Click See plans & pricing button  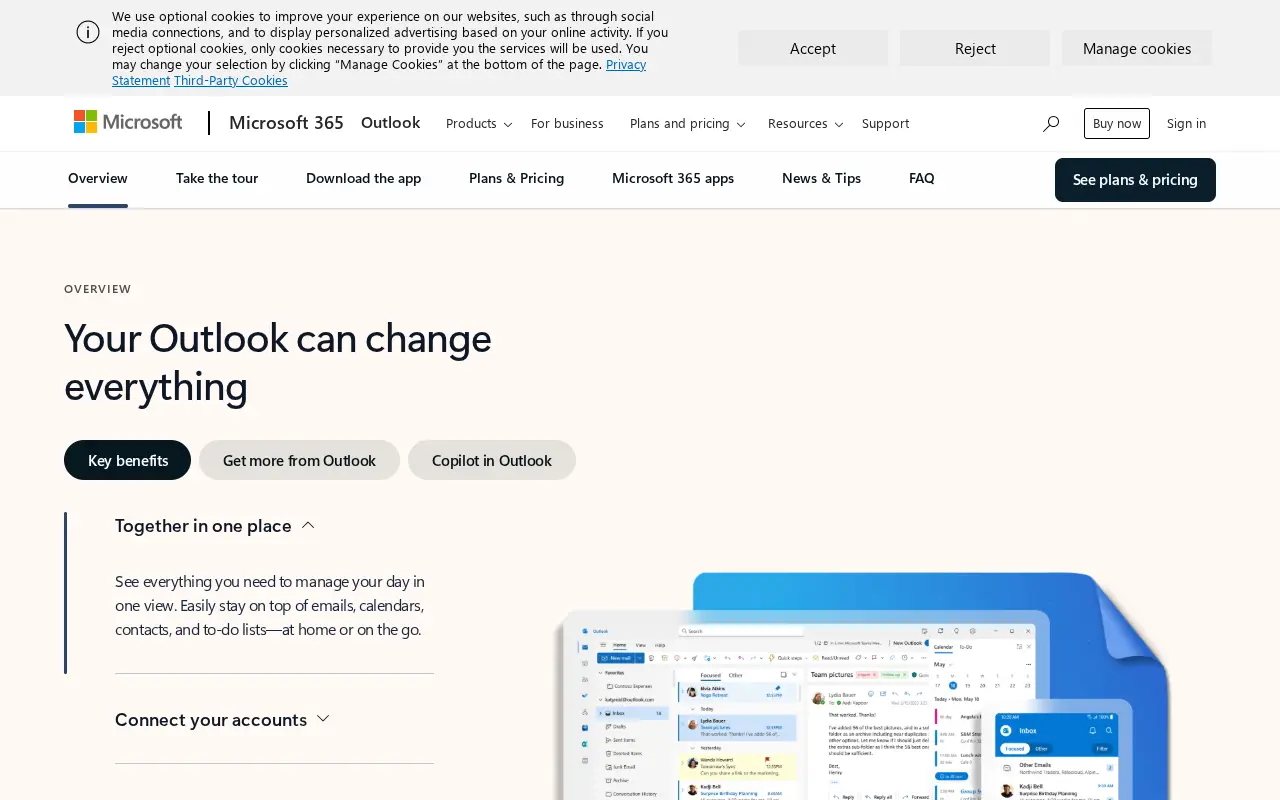[1135, 180]
